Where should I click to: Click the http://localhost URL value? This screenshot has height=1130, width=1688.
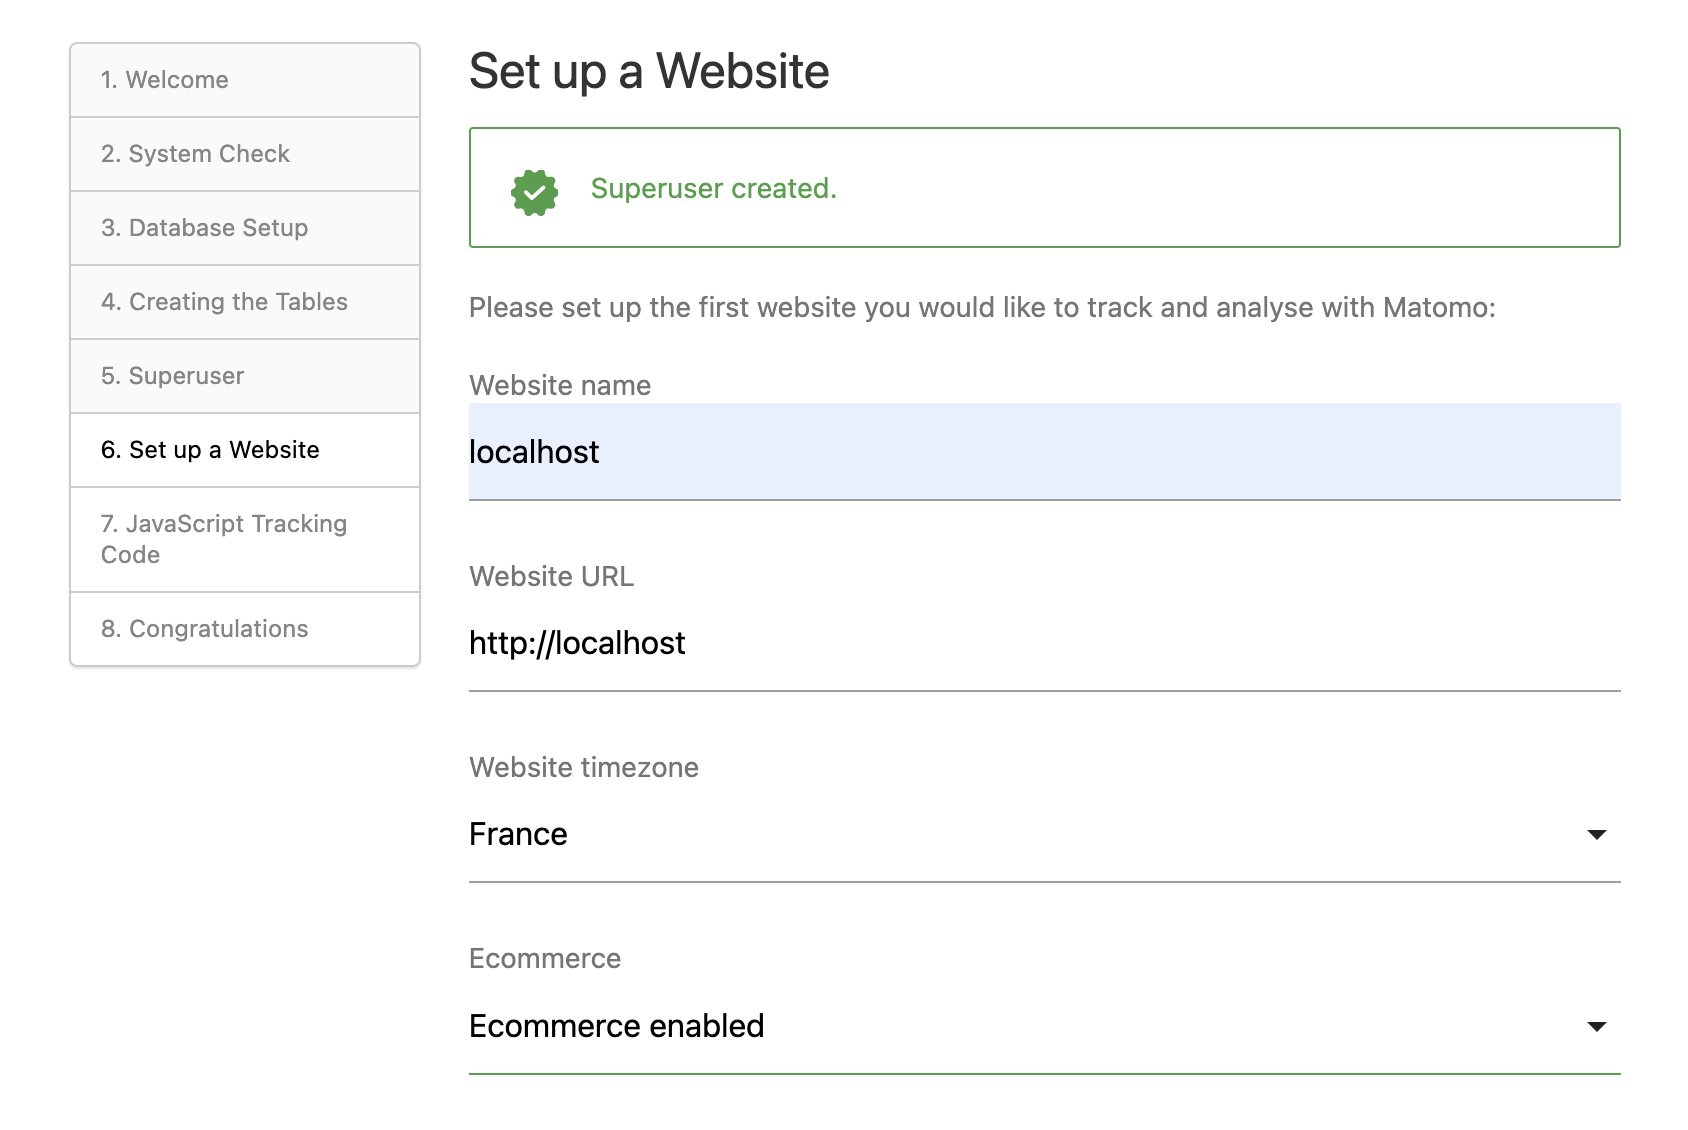(x=577, y=643)
